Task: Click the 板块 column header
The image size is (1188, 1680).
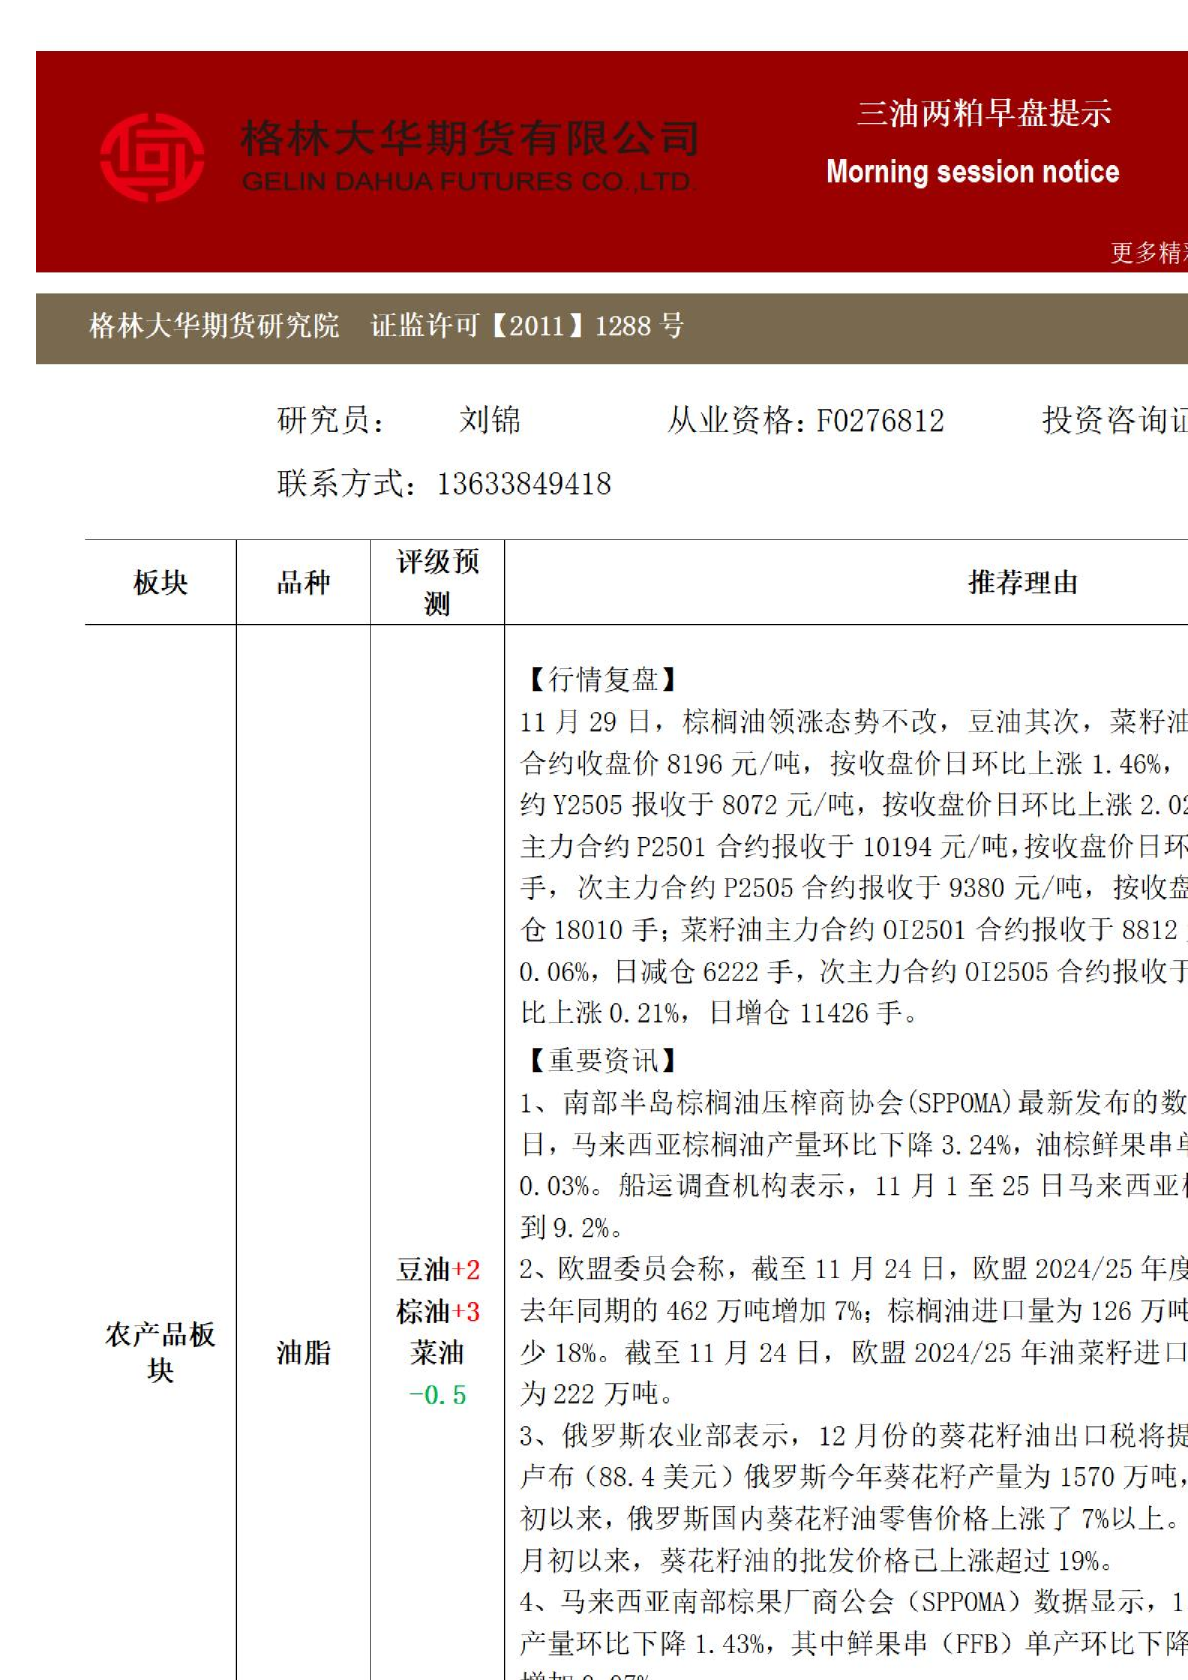Action: click(x=160, y=582)
